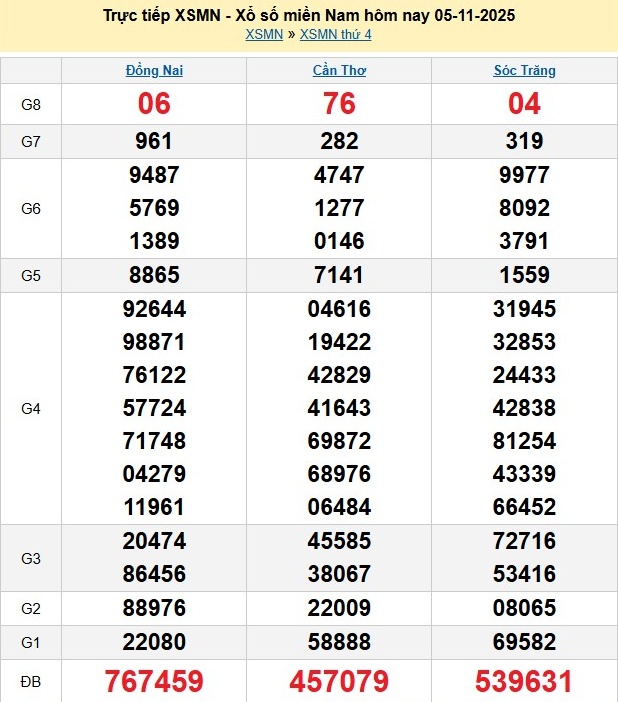Click Cần Thơ G5 number 7141
This screenshot has width=618, height=702.
[x=339, y=275]
